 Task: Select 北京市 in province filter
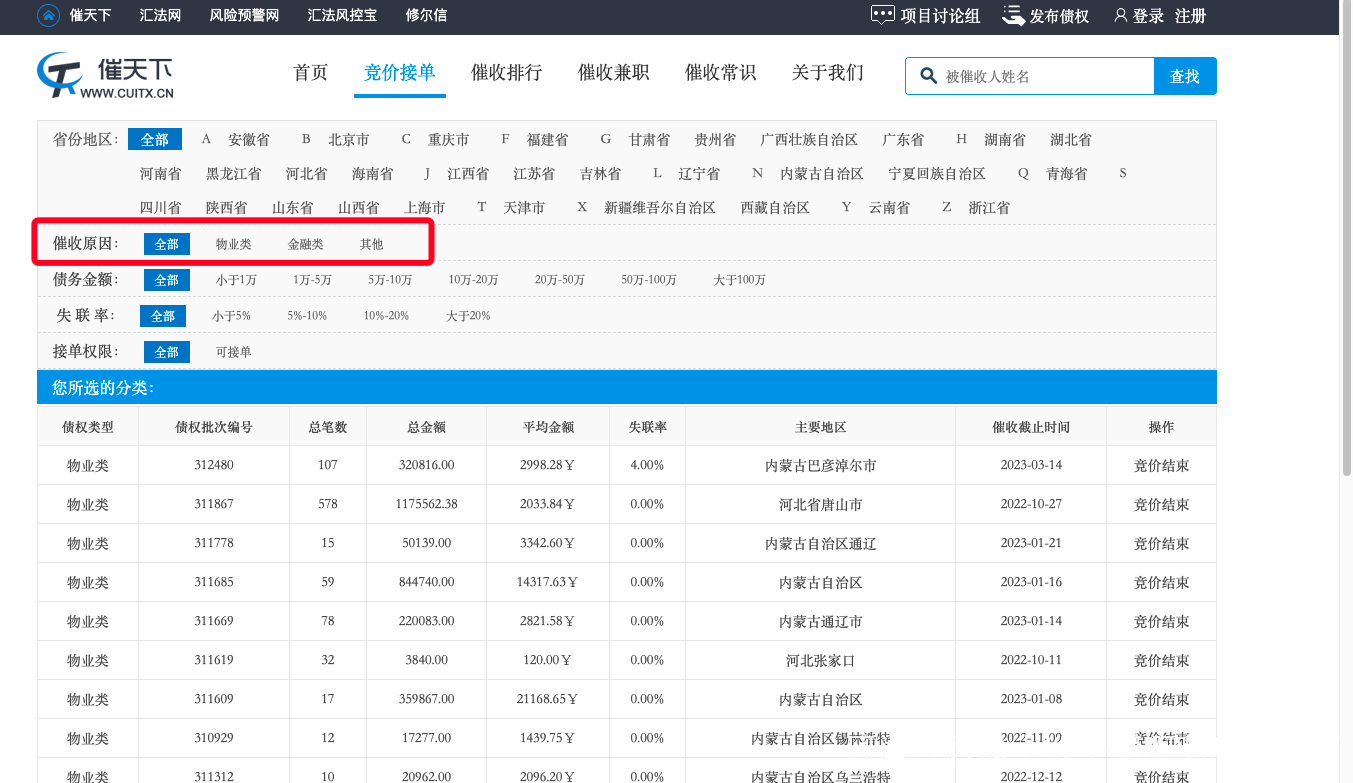tap(349, 140)
